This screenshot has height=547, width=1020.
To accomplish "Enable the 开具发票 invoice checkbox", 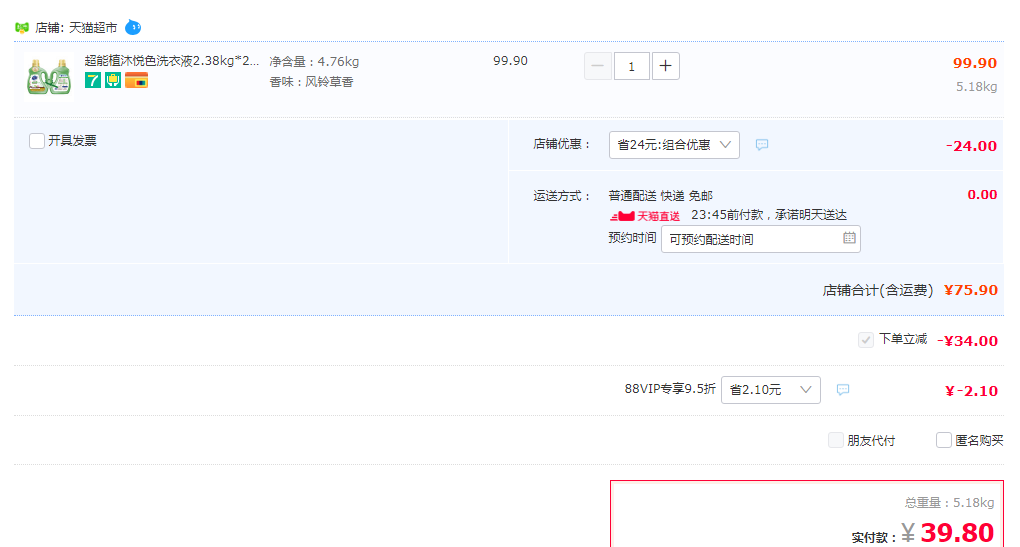I will pos(37,141).
